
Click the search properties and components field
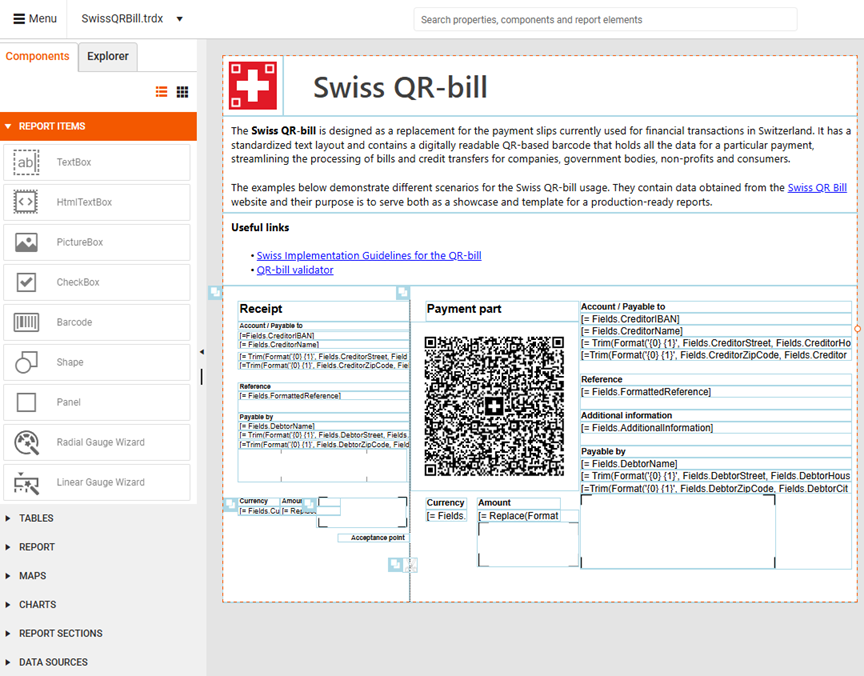605,19
